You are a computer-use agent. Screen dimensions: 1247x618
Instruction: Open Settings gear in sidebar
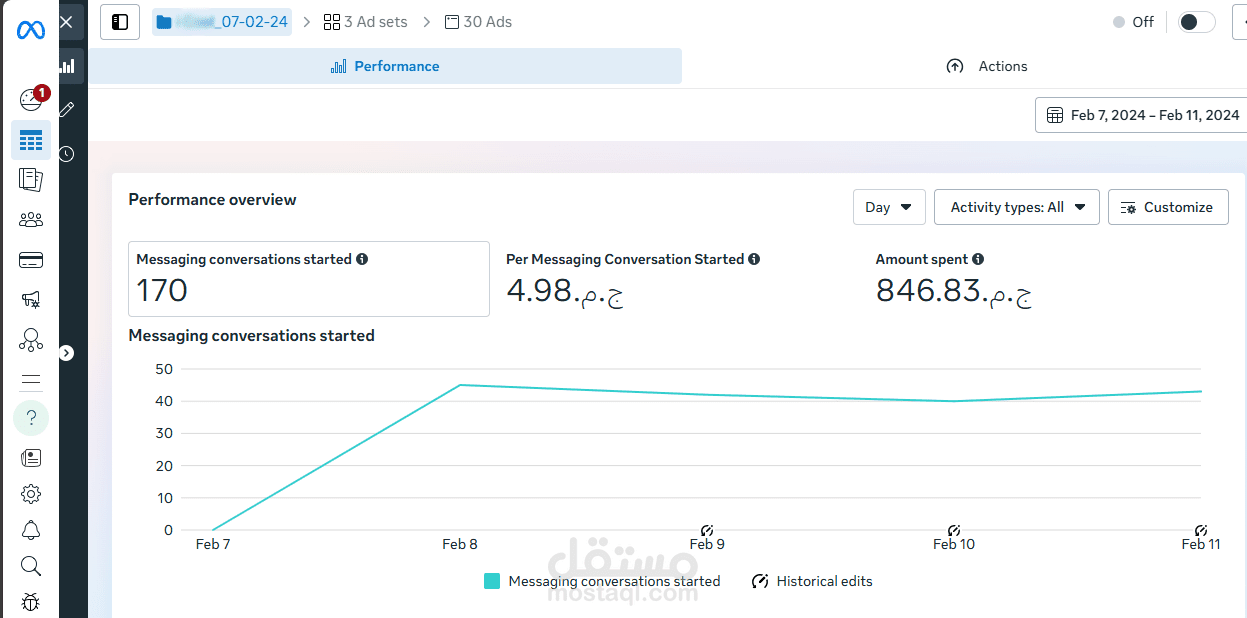31,494
